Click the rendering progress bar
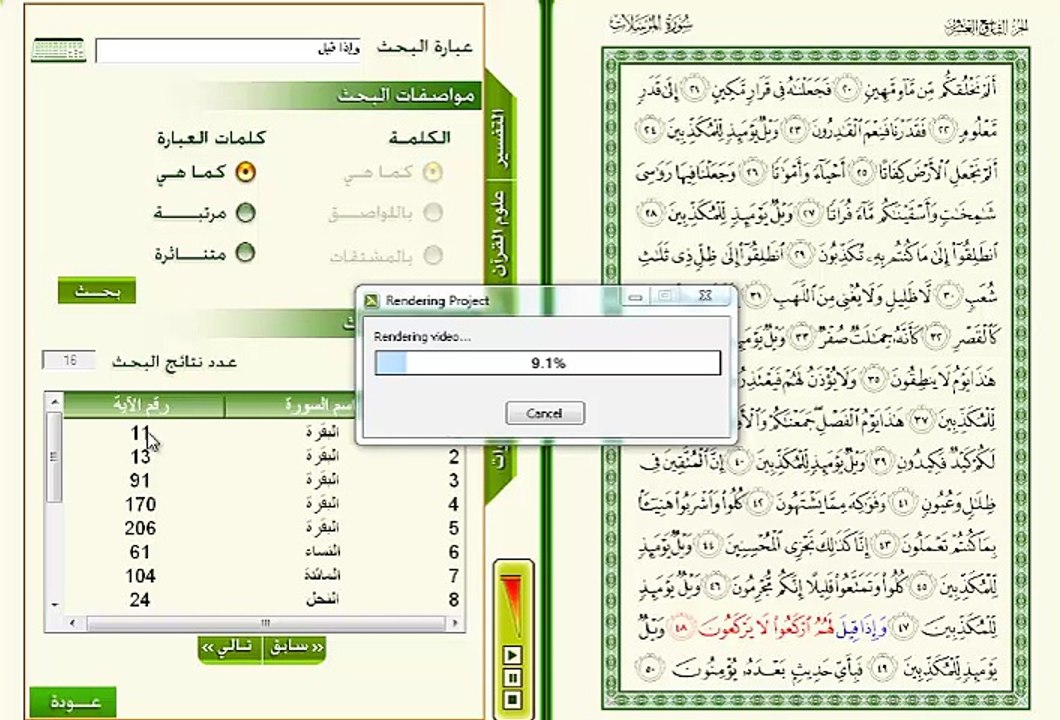This screenshot has height=720, width=1060. coord(548,363)
